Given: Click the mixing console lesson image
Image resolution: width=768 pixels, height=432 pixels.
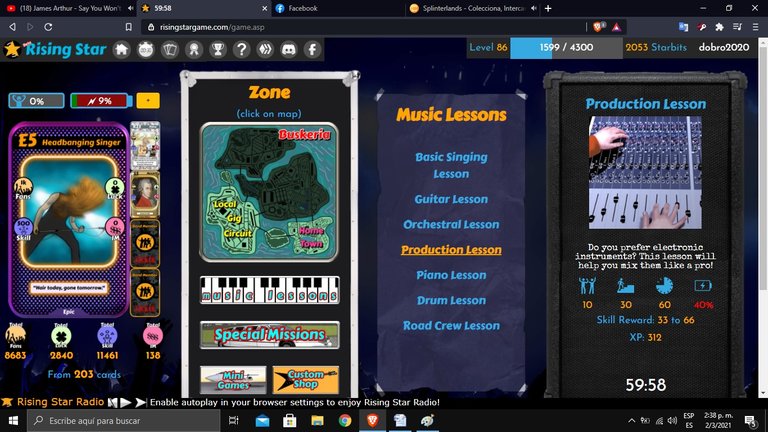Looking at the screenshot, I should pos(645,172).
